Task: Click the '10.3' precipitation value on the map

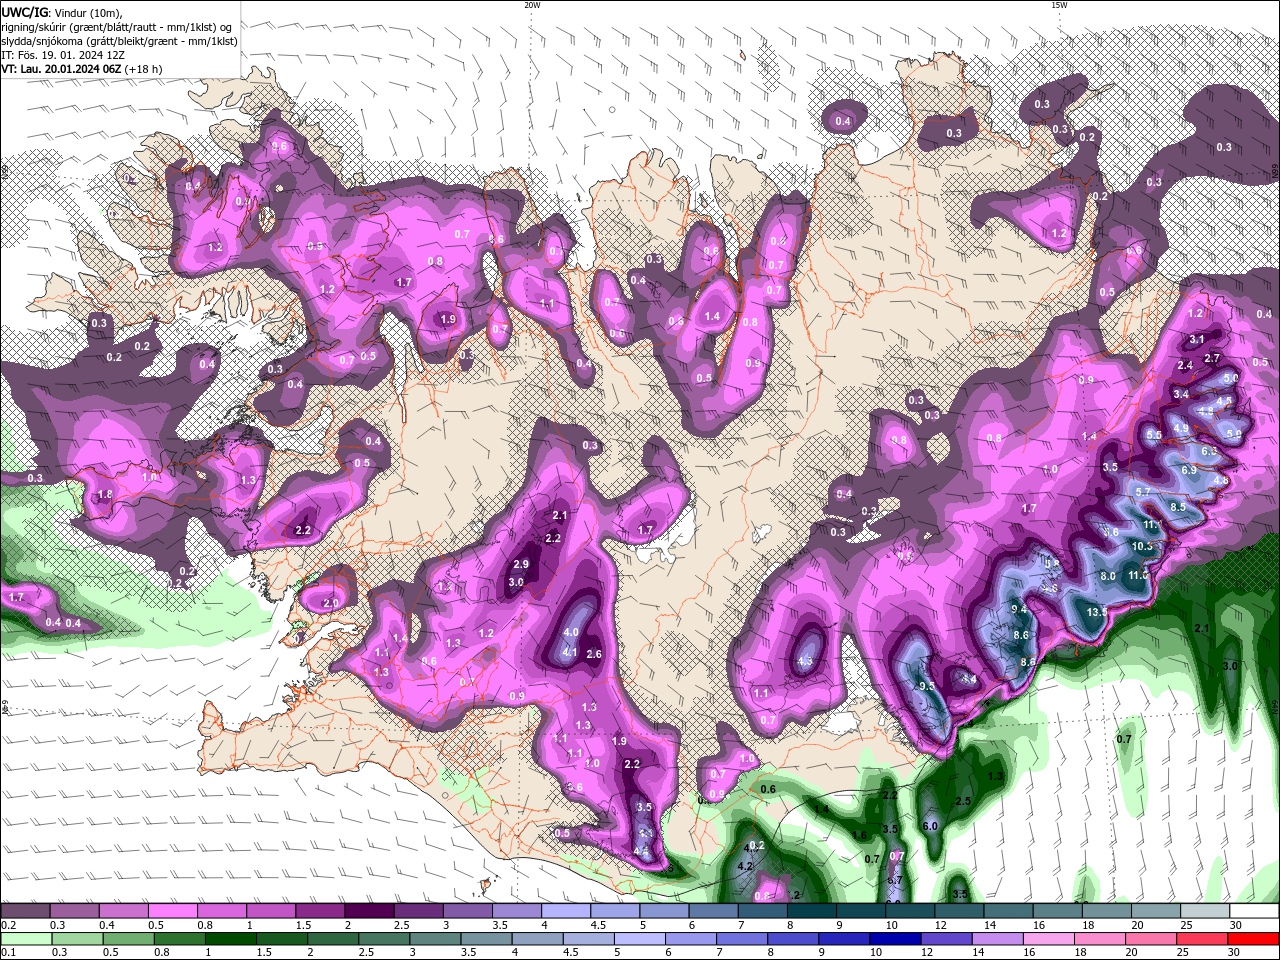Action: tap(1142, 546)
